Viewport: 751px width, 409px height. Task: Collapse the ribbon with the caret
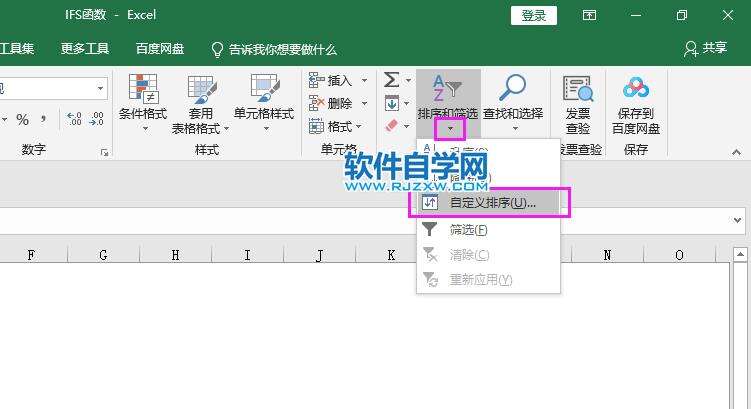point(736,152)
